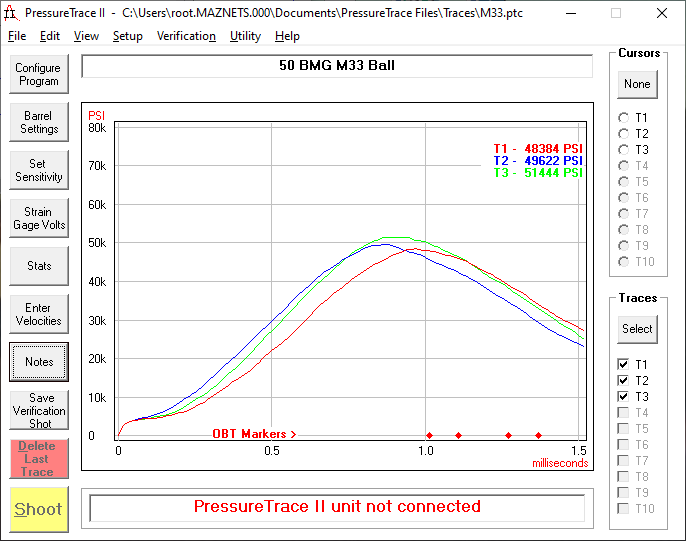Open the Notes button
This screenshot has width=686, height=541.
pyautogui.click(x=39, y=362)
